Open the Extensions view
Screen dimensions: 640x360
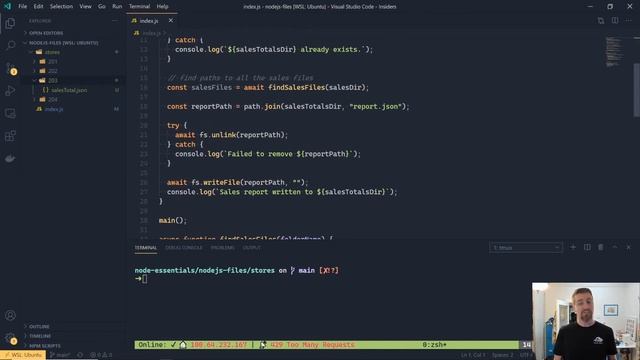tap(10, 136)
